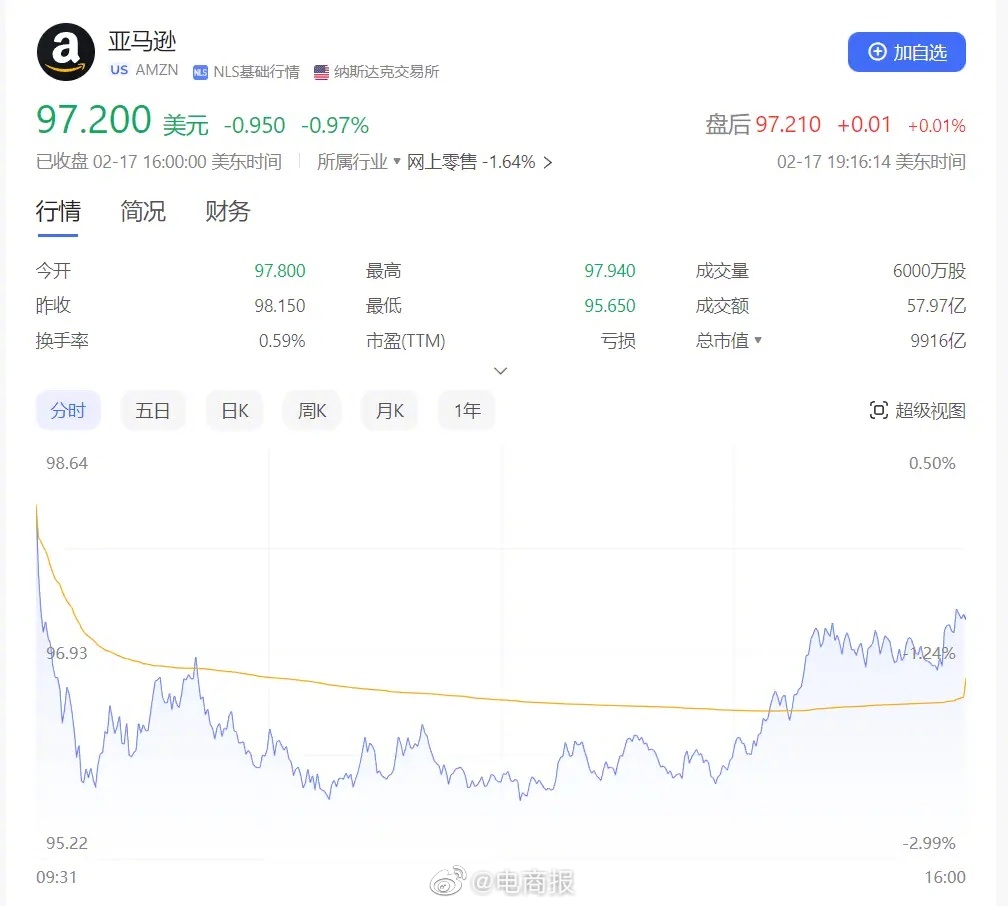This screenshot has height=906, width=1008.
Task: Click the 最低 value 95.650
Action: click(x=609, y=305)
